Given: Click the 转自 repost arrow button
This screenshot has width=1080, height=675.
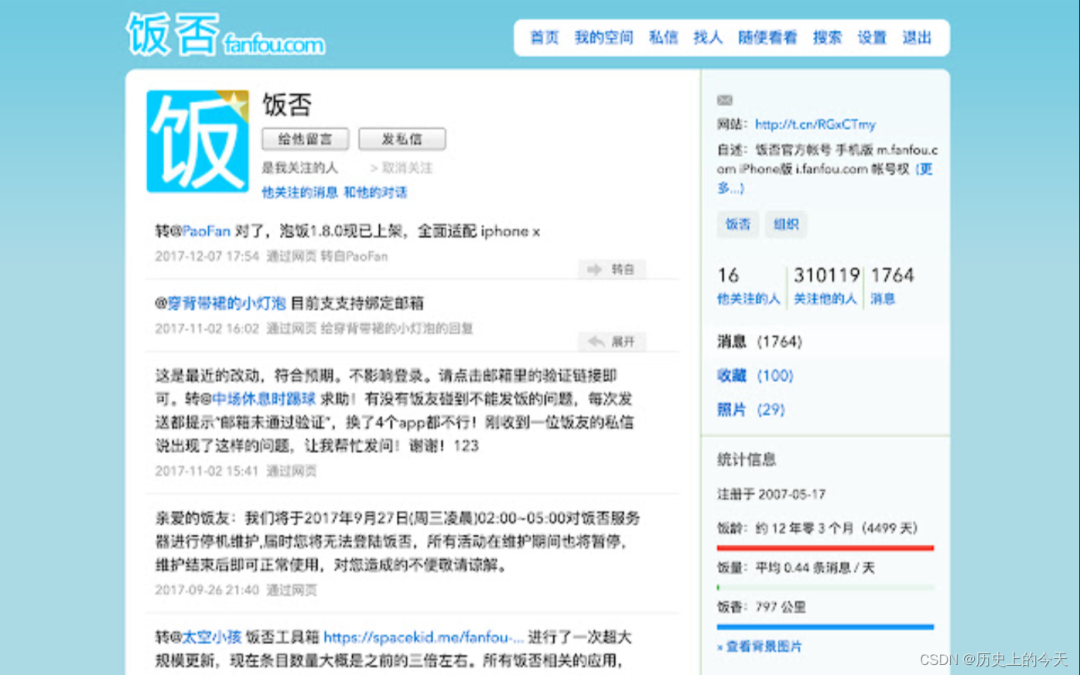Looking at the screenshot, I should coord(612,269).
